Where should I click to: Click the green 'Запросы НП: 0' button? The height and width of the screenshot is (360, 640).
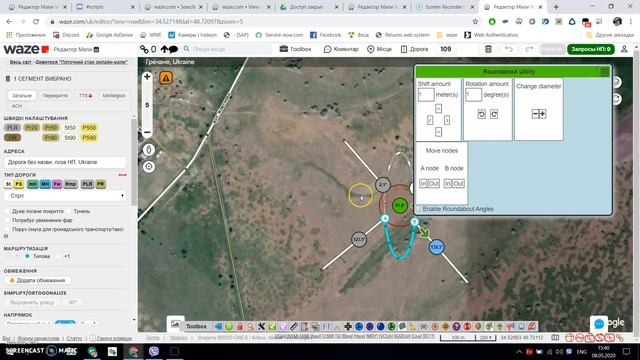pyautogui.click(x=591, y=49)
